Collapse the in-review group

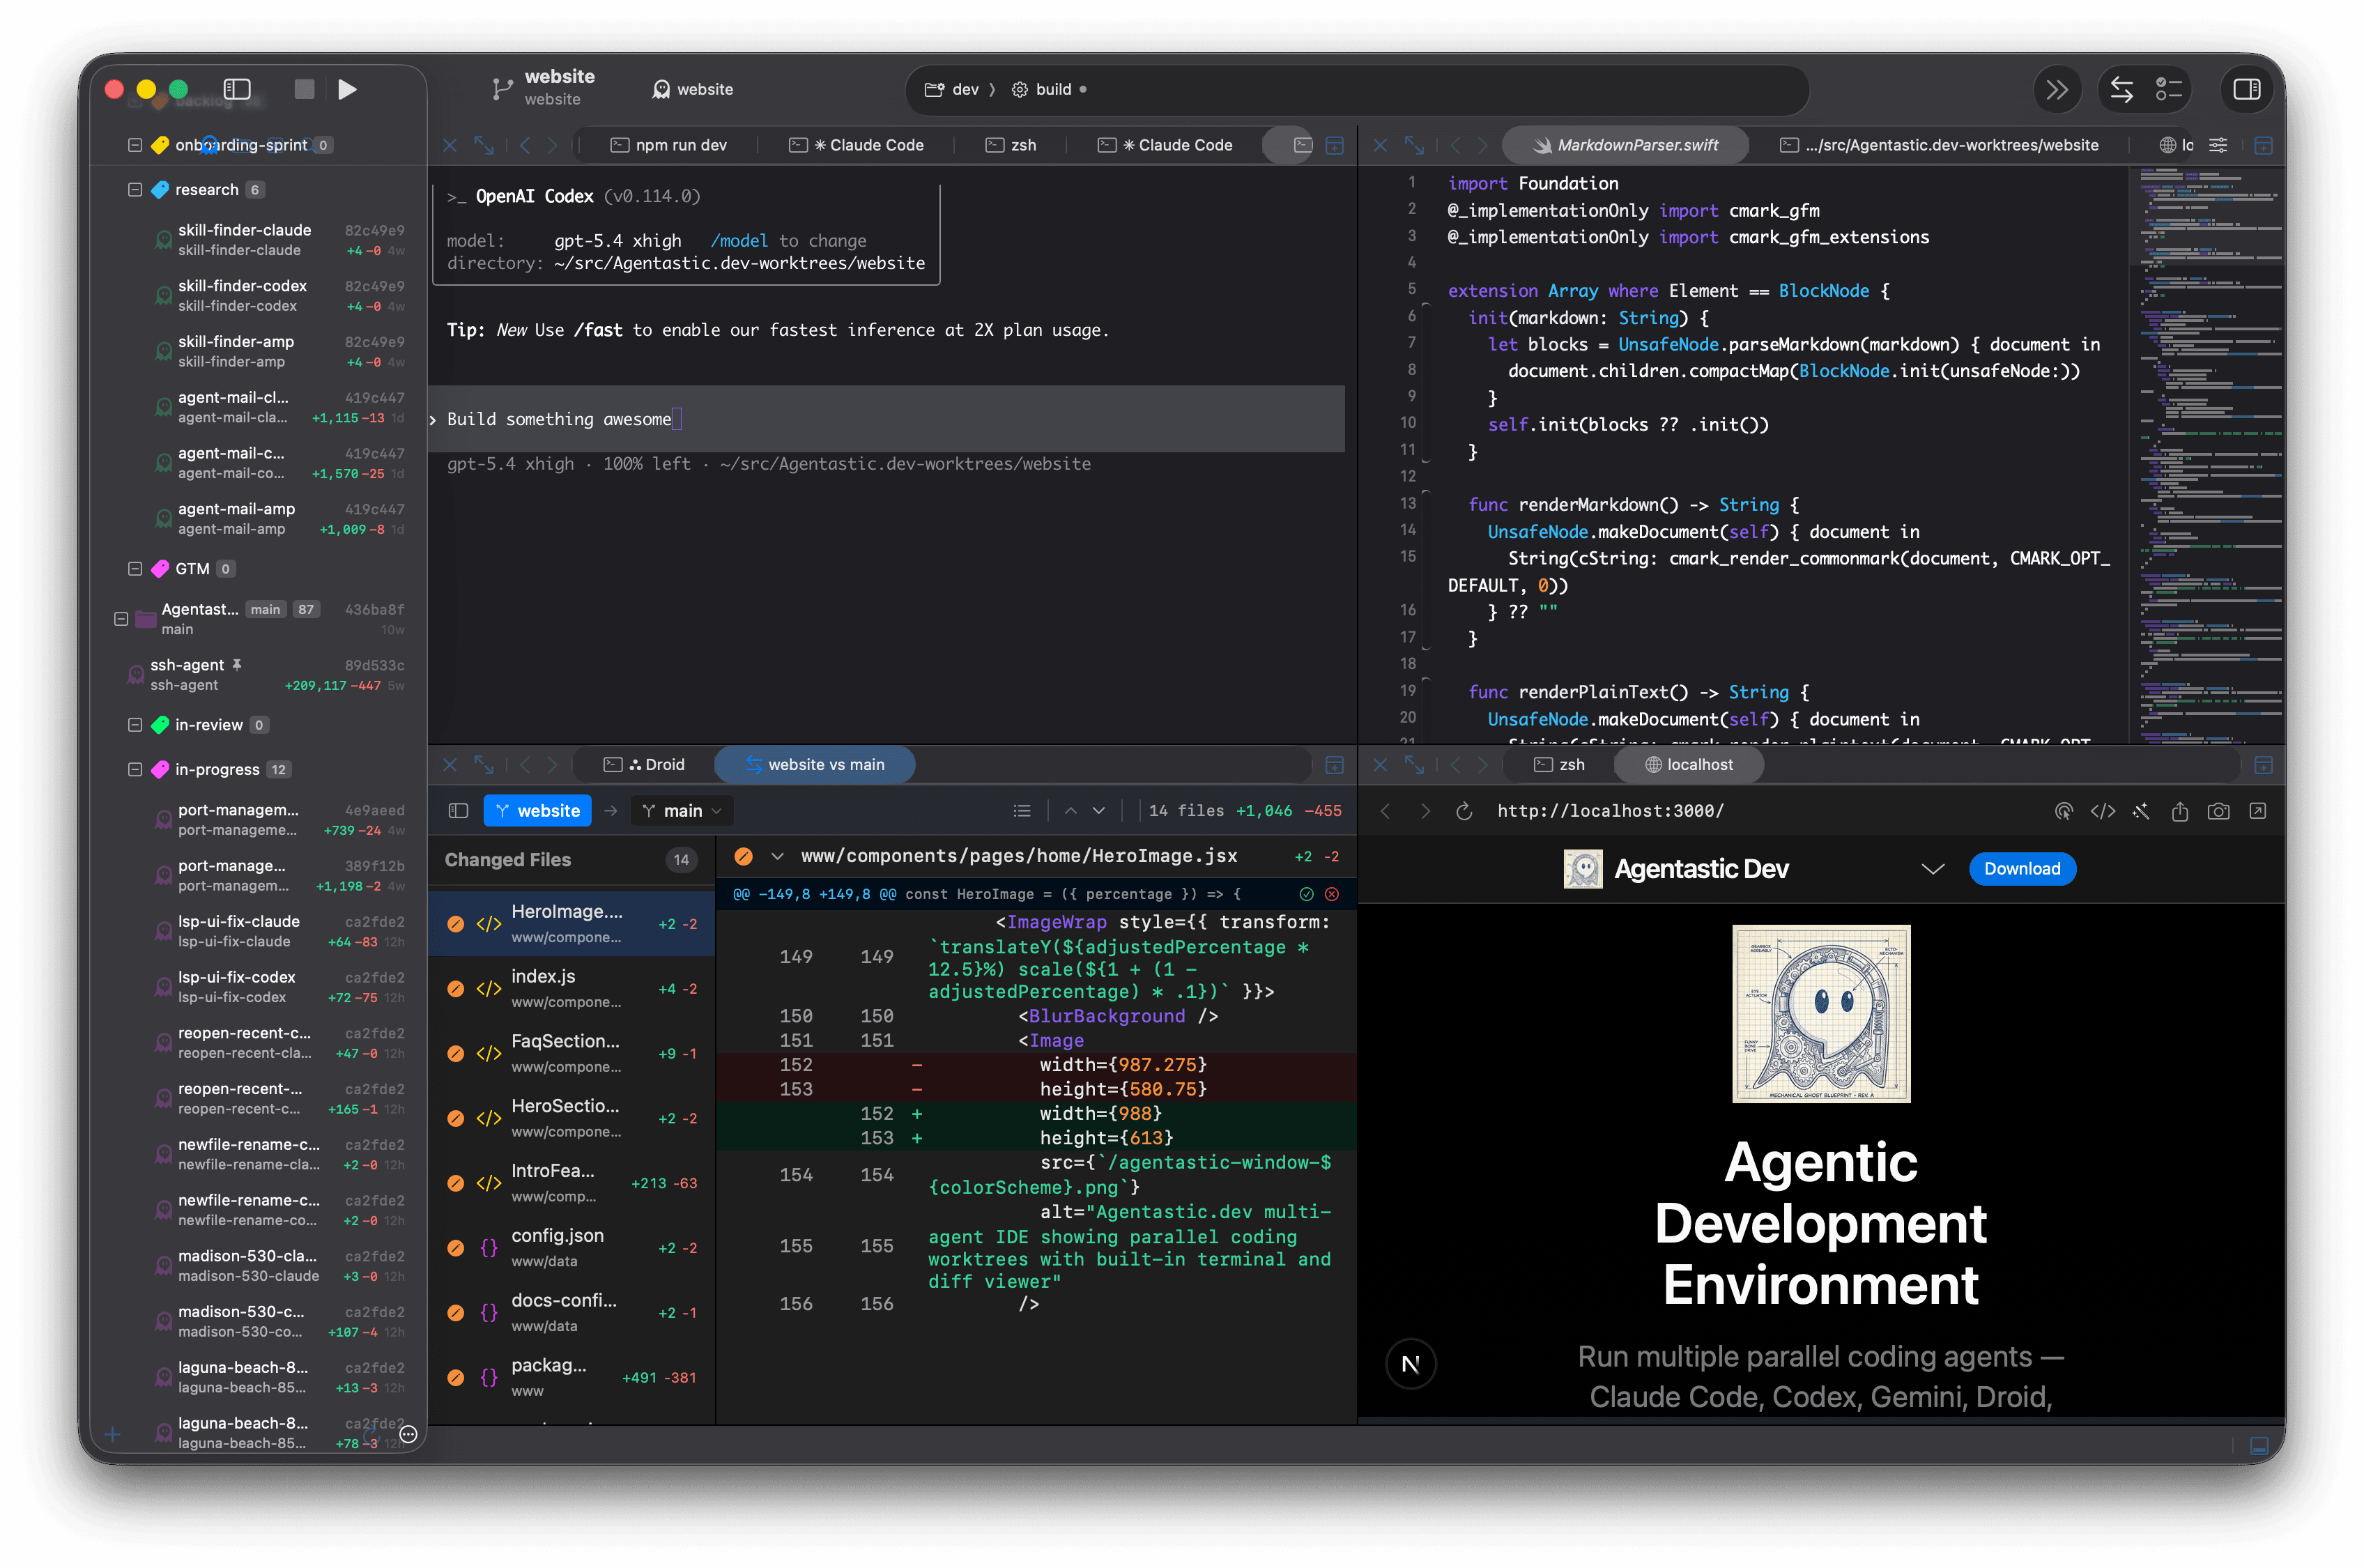point(135,725)
